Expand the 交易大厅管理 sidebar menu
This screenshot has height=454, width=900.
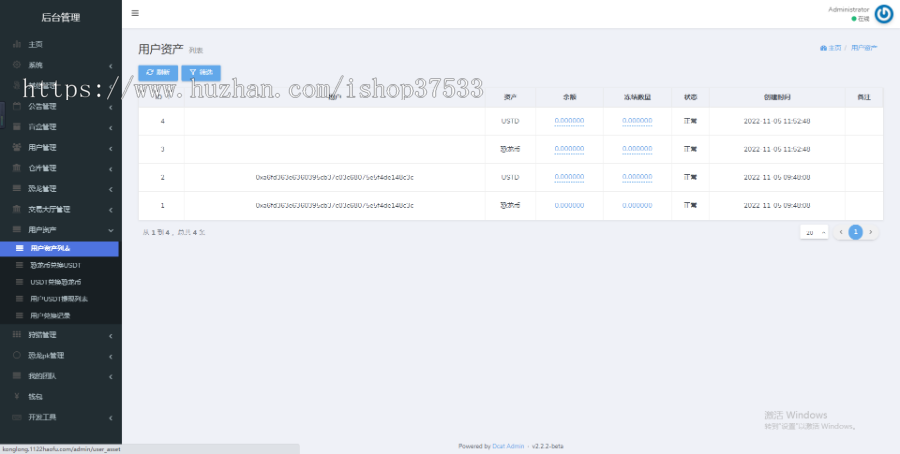[61, 209]
